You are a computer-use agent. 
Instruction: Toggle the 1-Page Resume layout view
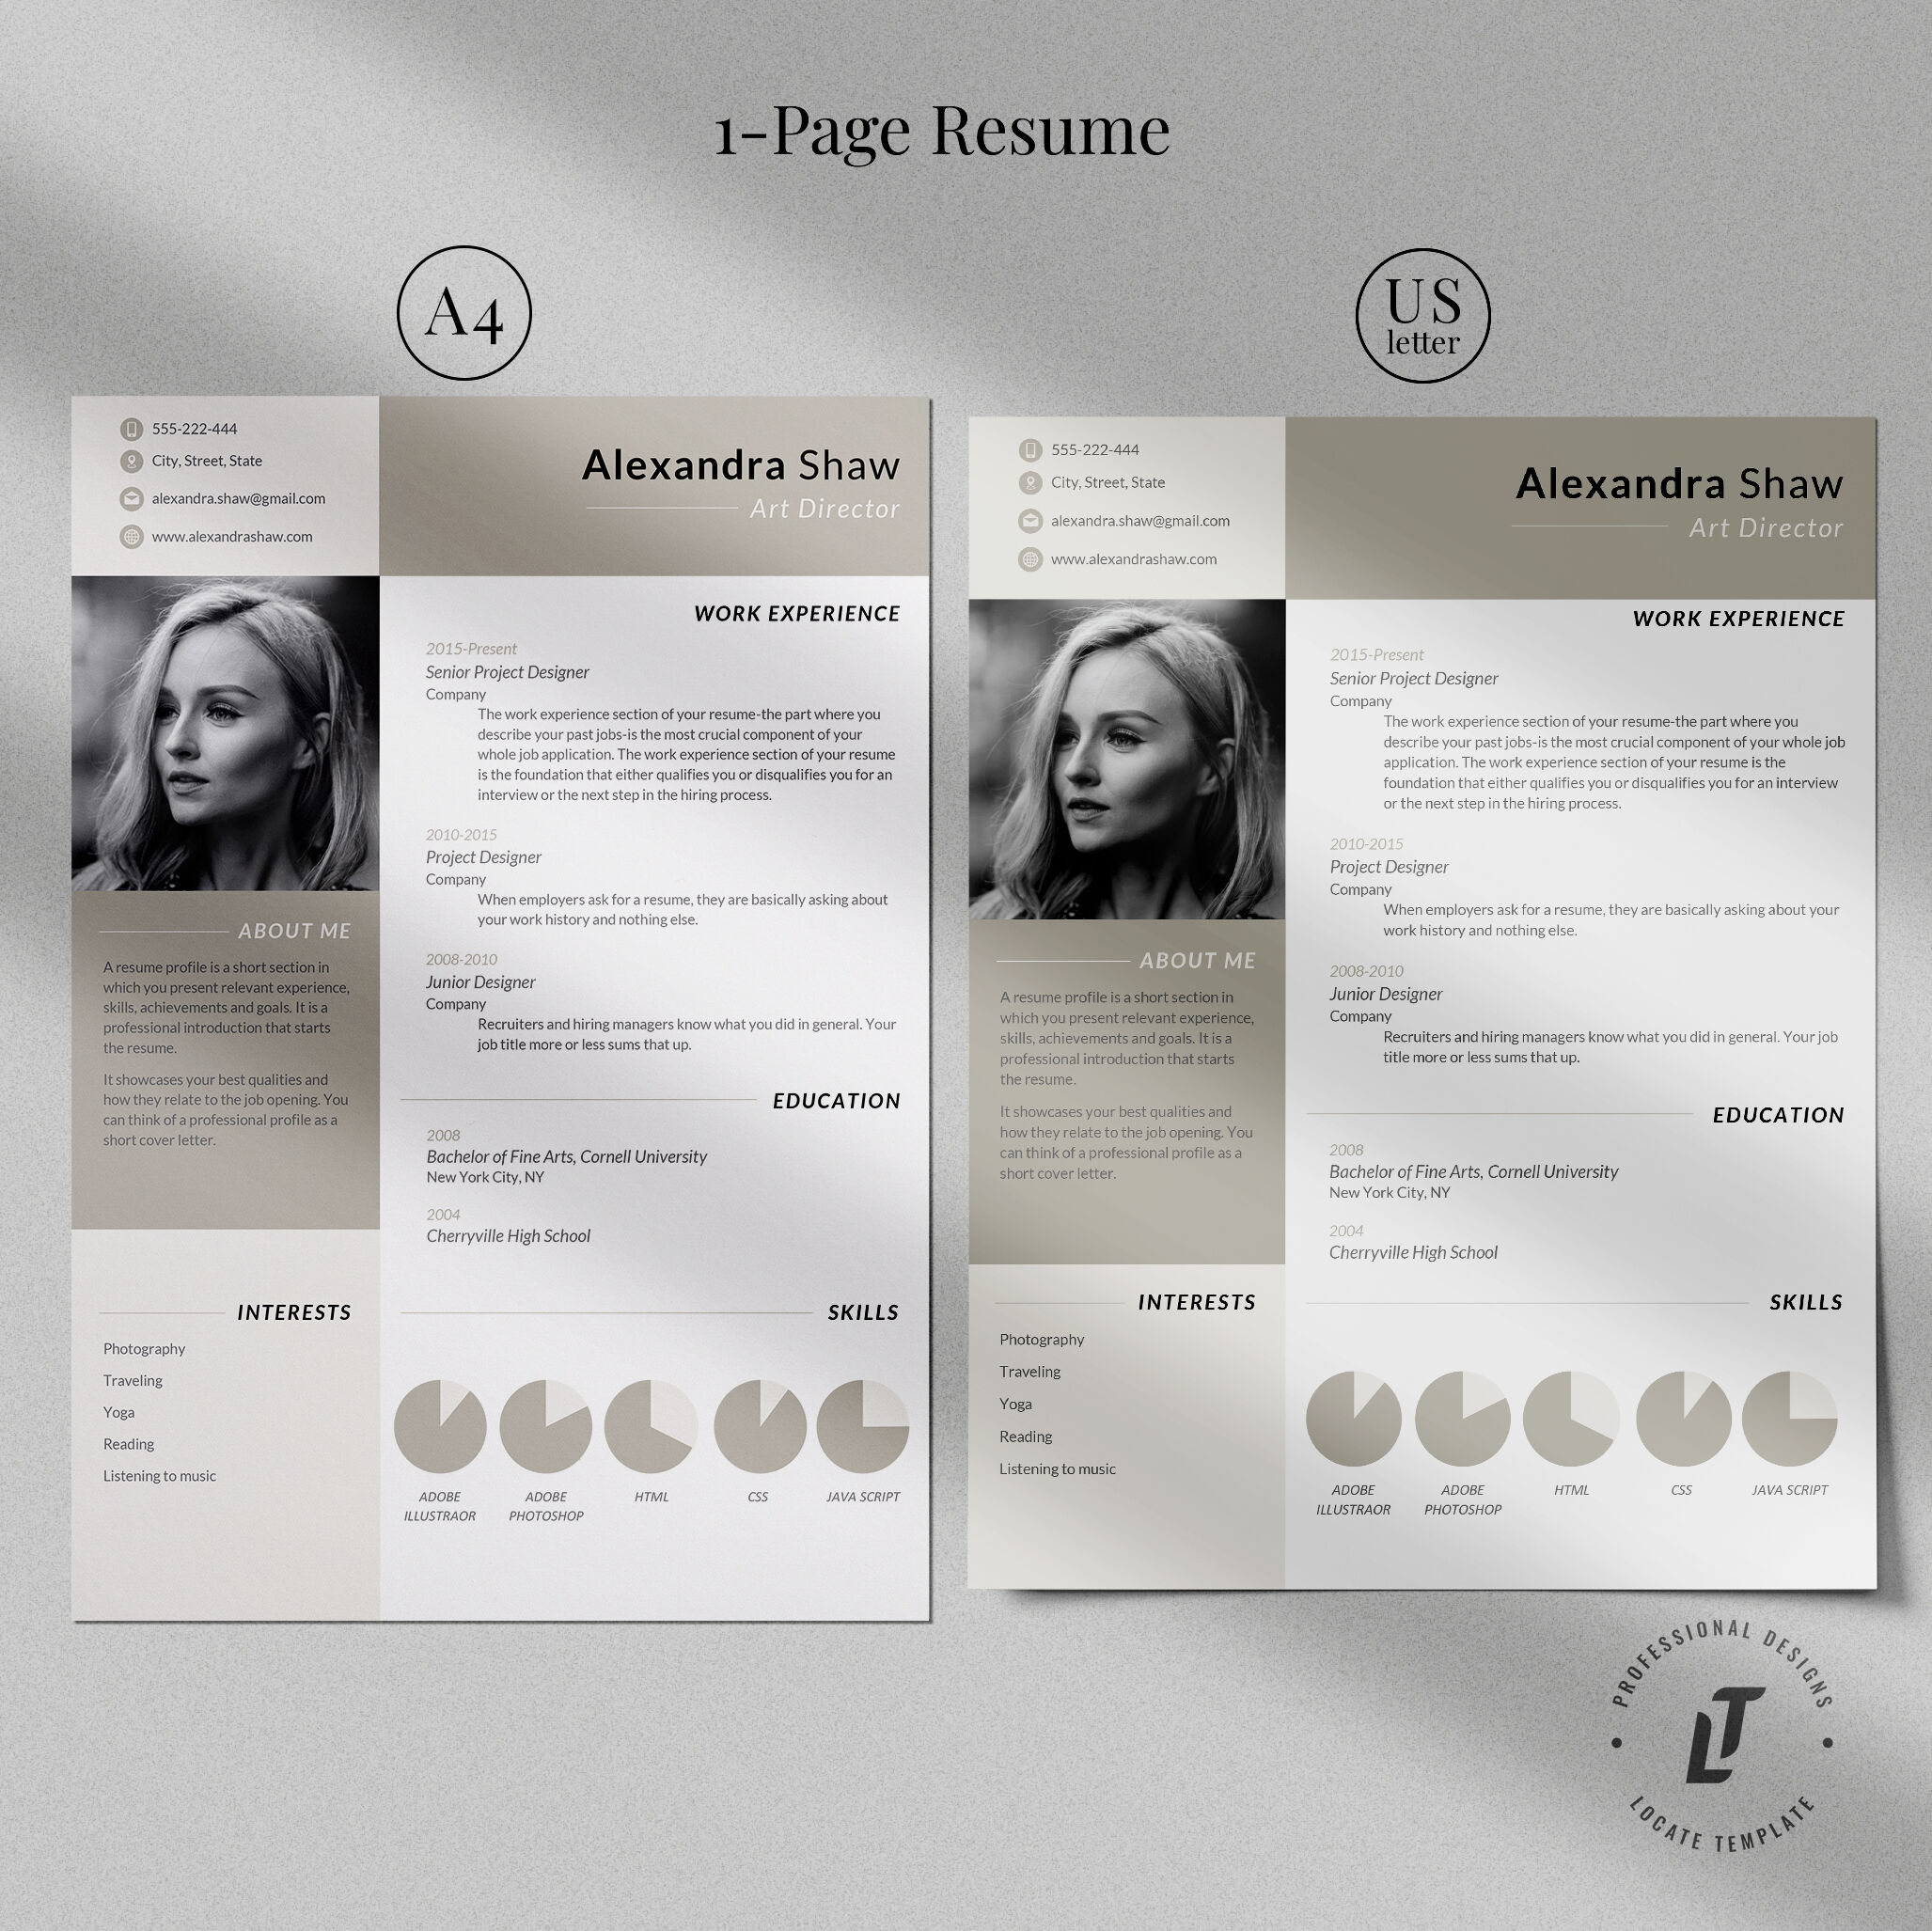(966, 120)
